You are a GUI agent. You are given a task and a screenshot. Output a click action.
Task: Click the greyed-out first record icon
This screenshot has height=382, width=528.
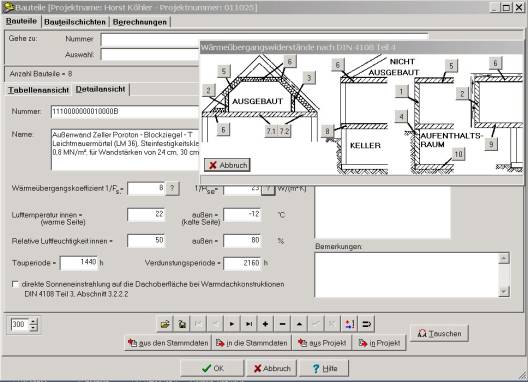198,324
